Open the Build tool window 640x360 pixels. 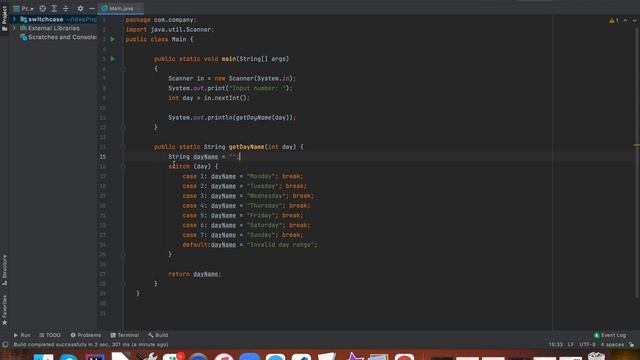click(x=158, y=335)
